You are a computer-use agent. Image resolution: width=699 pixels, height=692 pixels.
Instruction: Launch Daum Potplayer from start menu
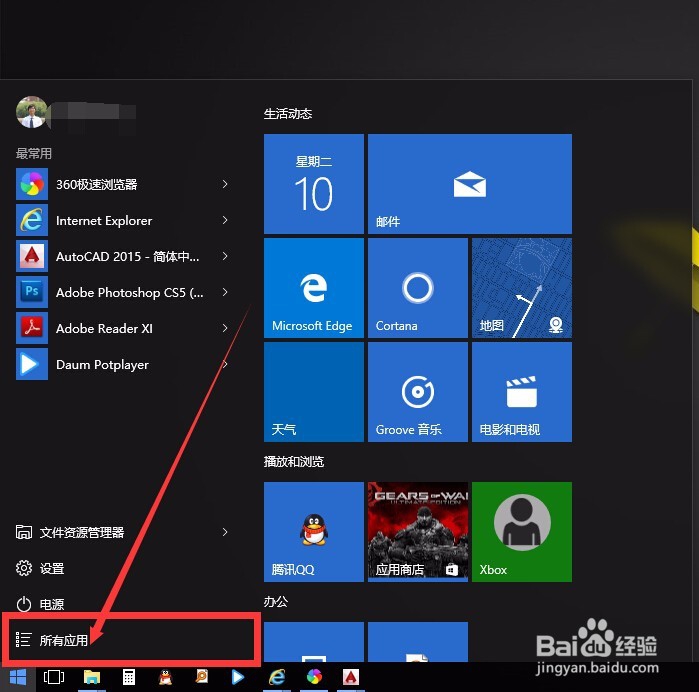coord(121,364)
